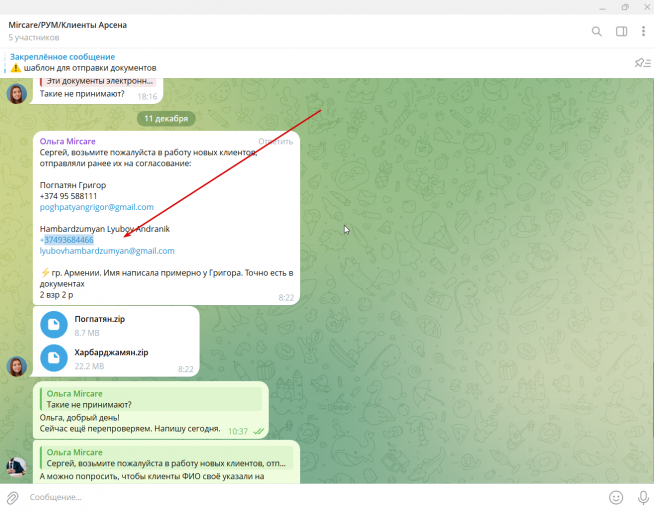
Task: Open Sergey's avatar at bottom of chat
Action: pos(17,467)
